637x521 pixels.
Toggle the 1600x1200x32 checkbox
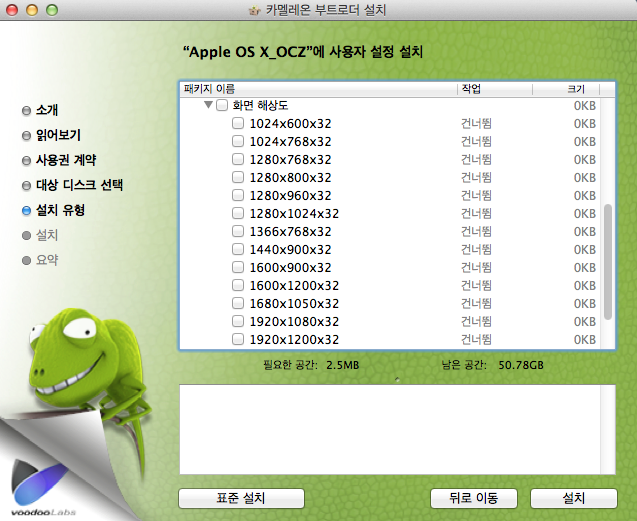[x=238, y=285]
